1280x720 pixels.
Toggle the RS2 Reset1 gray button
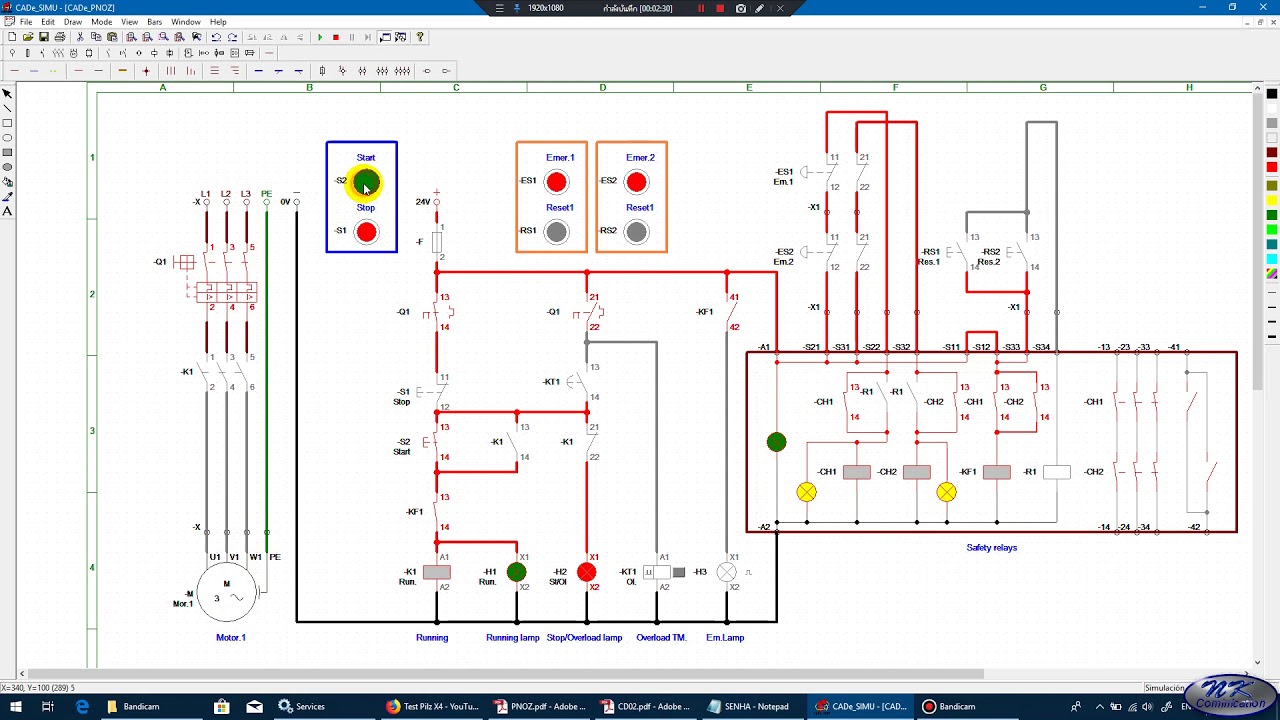pyautogui.click(x=636, y=232)
